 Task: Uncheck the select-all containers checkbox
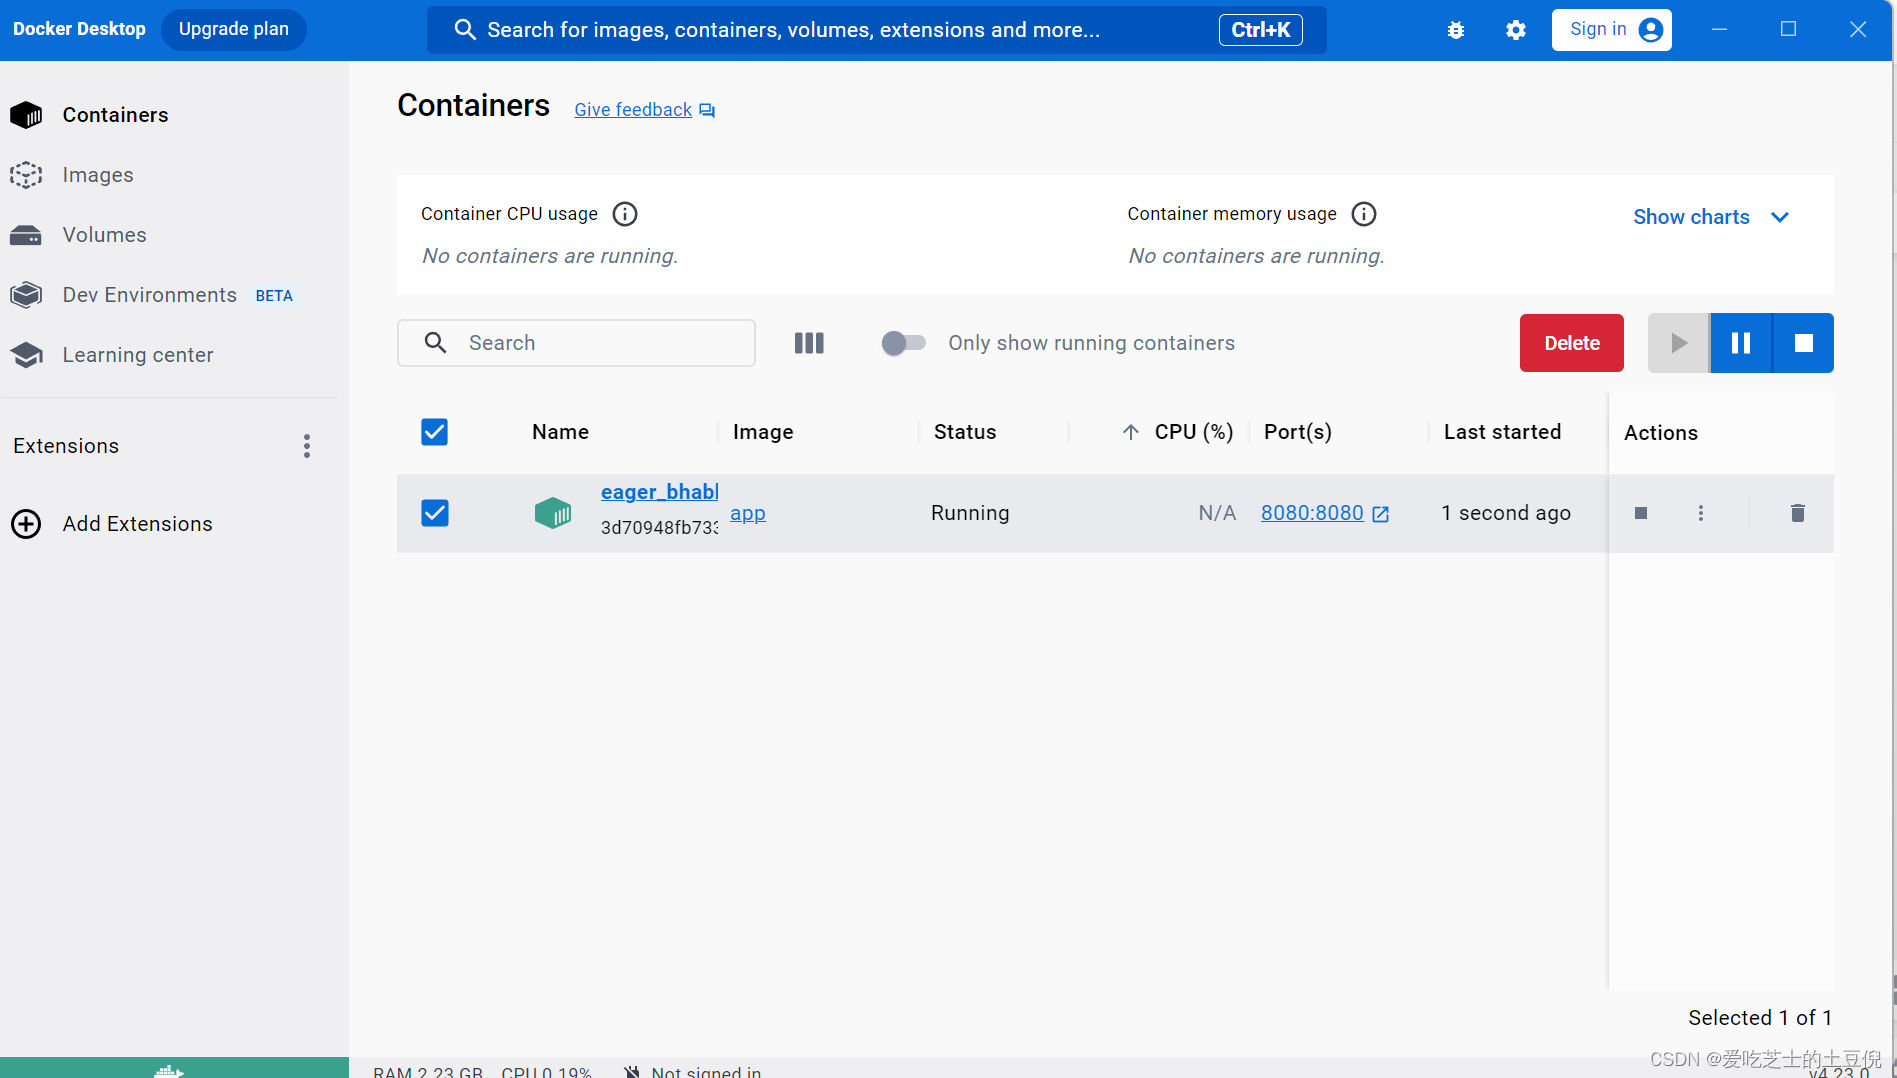(434, 431)
